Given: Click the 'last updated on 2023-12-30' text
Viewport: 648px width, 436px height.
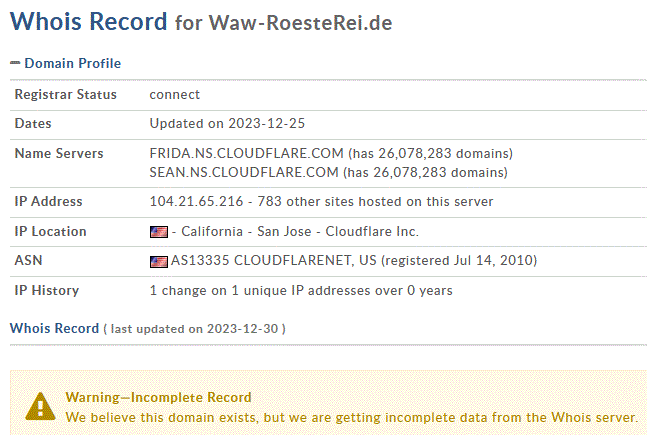Looking at the screenshot, I should [x=194, y=329].
